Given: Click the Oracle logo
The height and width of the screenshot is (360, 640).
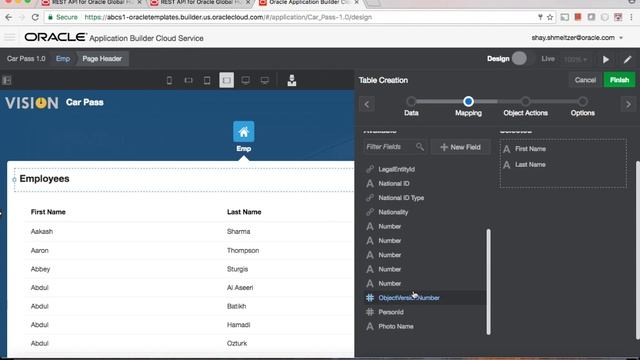Looking at the screenshot, I should click(x=56, y=37).
